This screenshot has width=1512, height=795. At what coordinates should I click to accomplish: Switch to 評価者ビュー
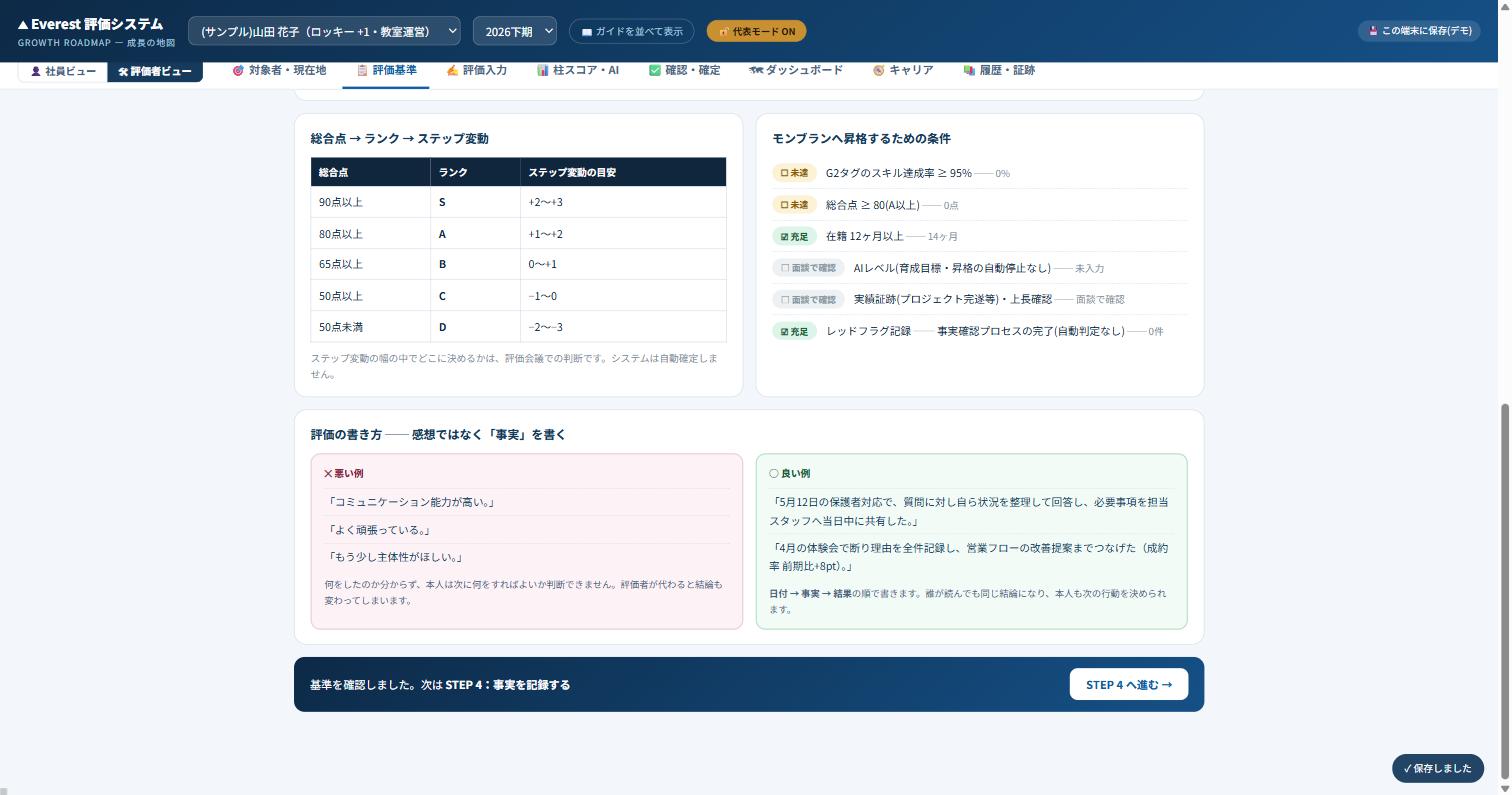click(155, 71)
